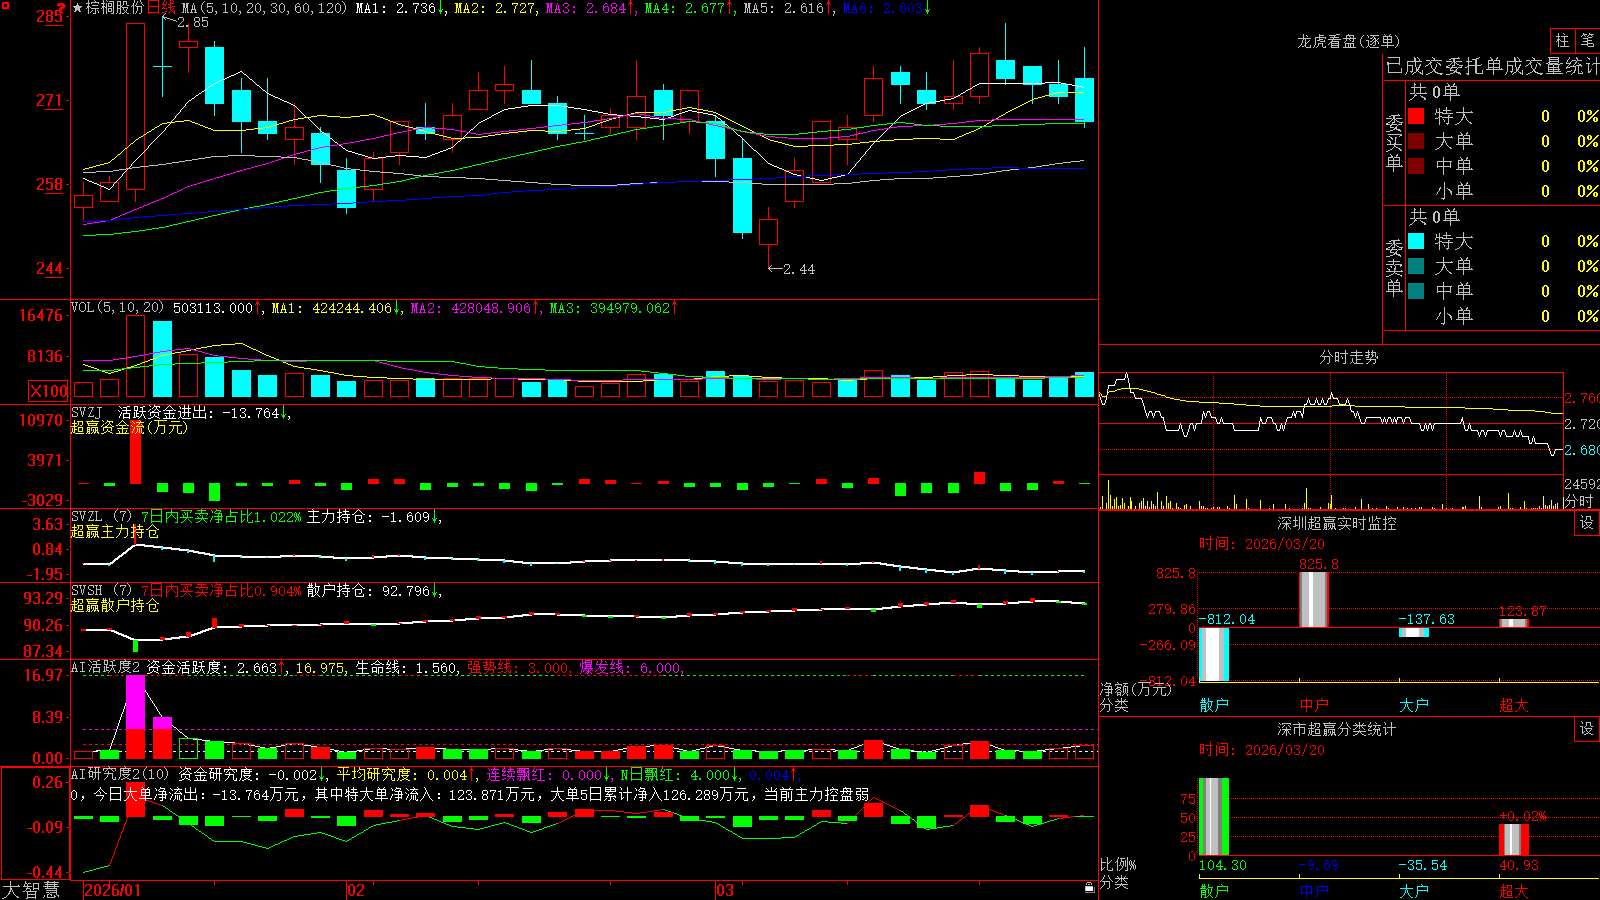Click the teal 中单 sell-order swatch
The width and height of the screenshot is (1600, 900).
(x=1416, y=291)
